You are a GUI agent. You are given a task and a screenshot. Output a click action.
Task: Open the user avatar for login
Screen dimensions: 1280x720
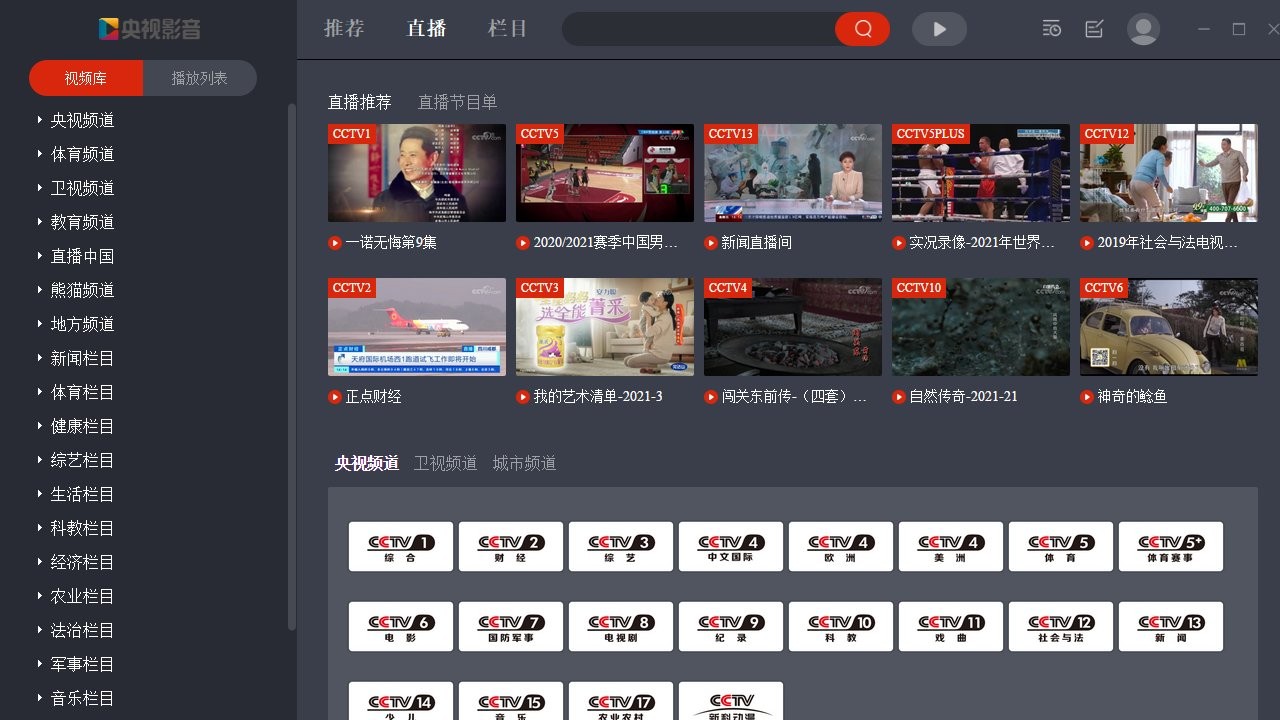1142,29
